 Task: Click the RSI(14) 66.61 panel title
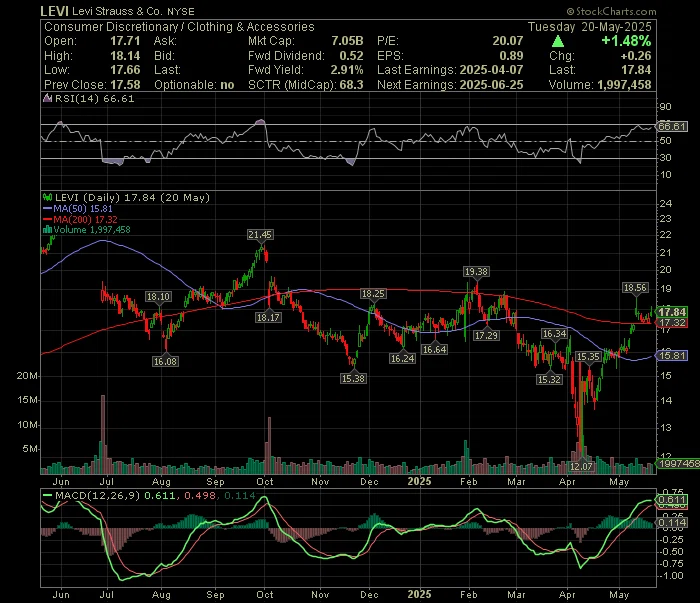point(94,99)
